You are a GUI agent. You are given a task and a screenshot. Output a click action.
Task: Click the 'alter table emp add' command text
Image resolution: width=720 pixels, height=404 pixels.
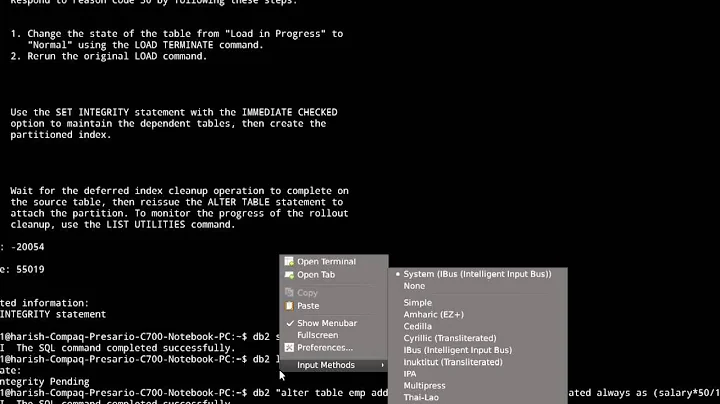(x=332, y=393)
